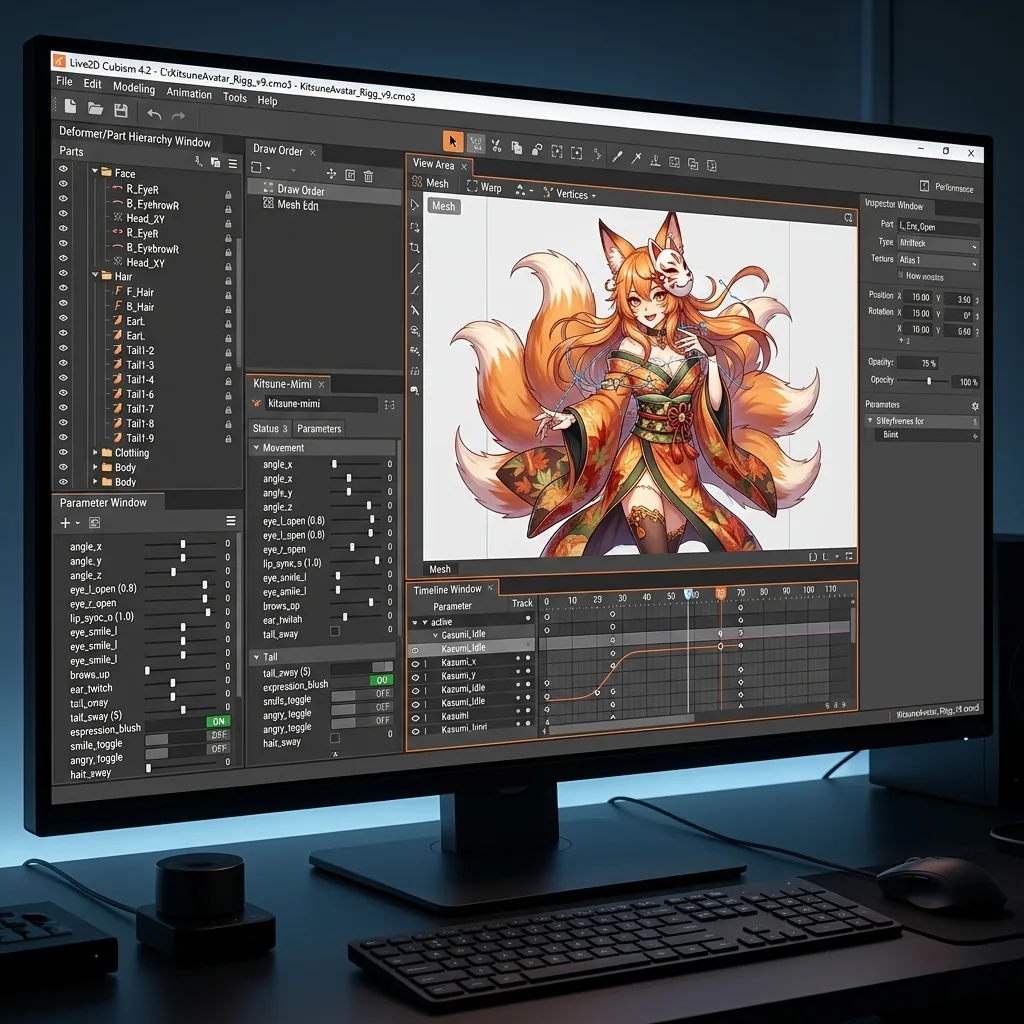Image resolution: width=1024 pixels, height=1024 pixels.
Task: Click the Undo arrow icon
Action: coord(154,115)
